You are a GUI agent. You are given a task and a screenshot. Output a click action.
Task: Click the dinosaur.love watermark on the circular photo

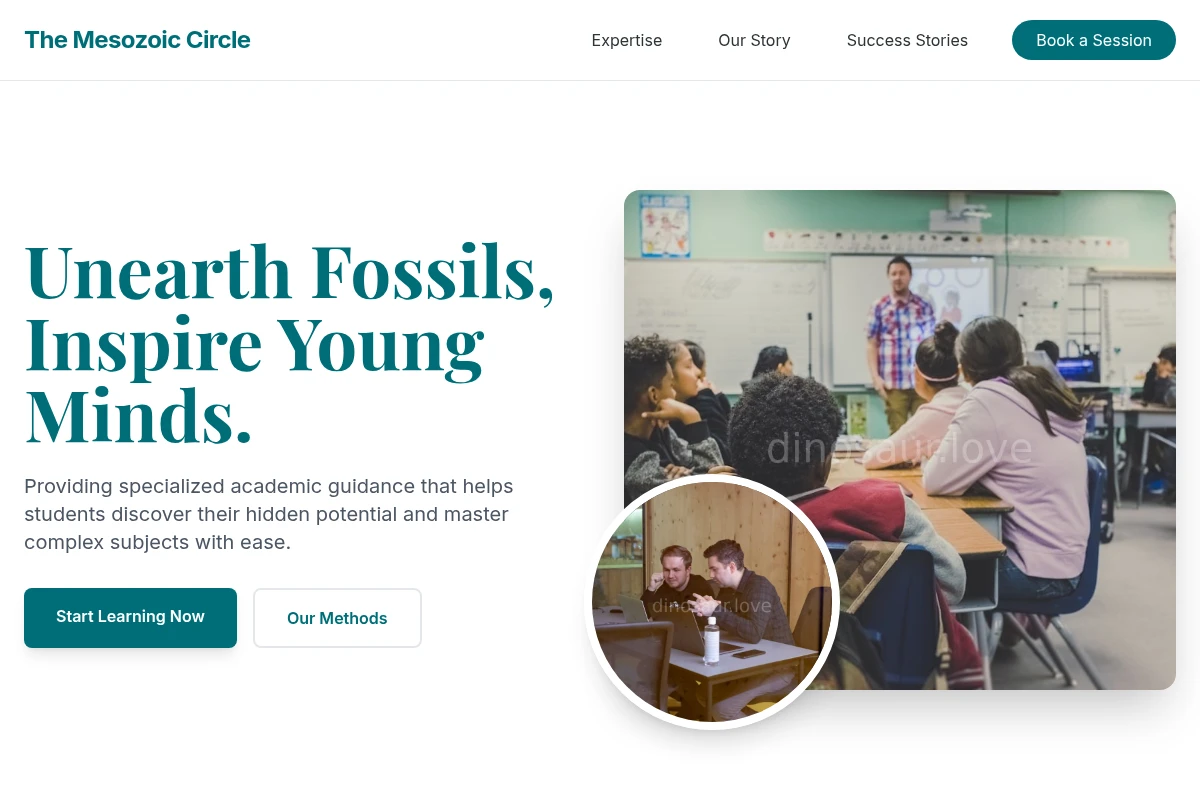coord(712,605)
